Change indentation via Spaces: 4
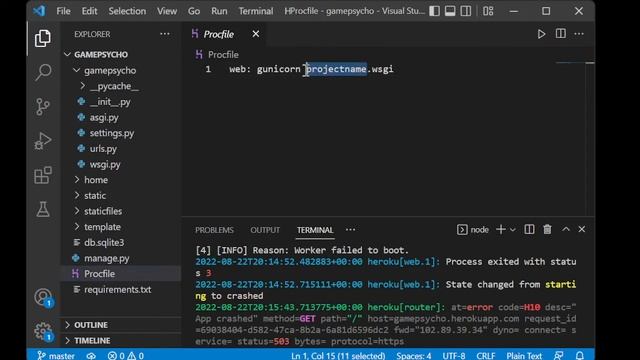640x360 pixels. point(413,356)
